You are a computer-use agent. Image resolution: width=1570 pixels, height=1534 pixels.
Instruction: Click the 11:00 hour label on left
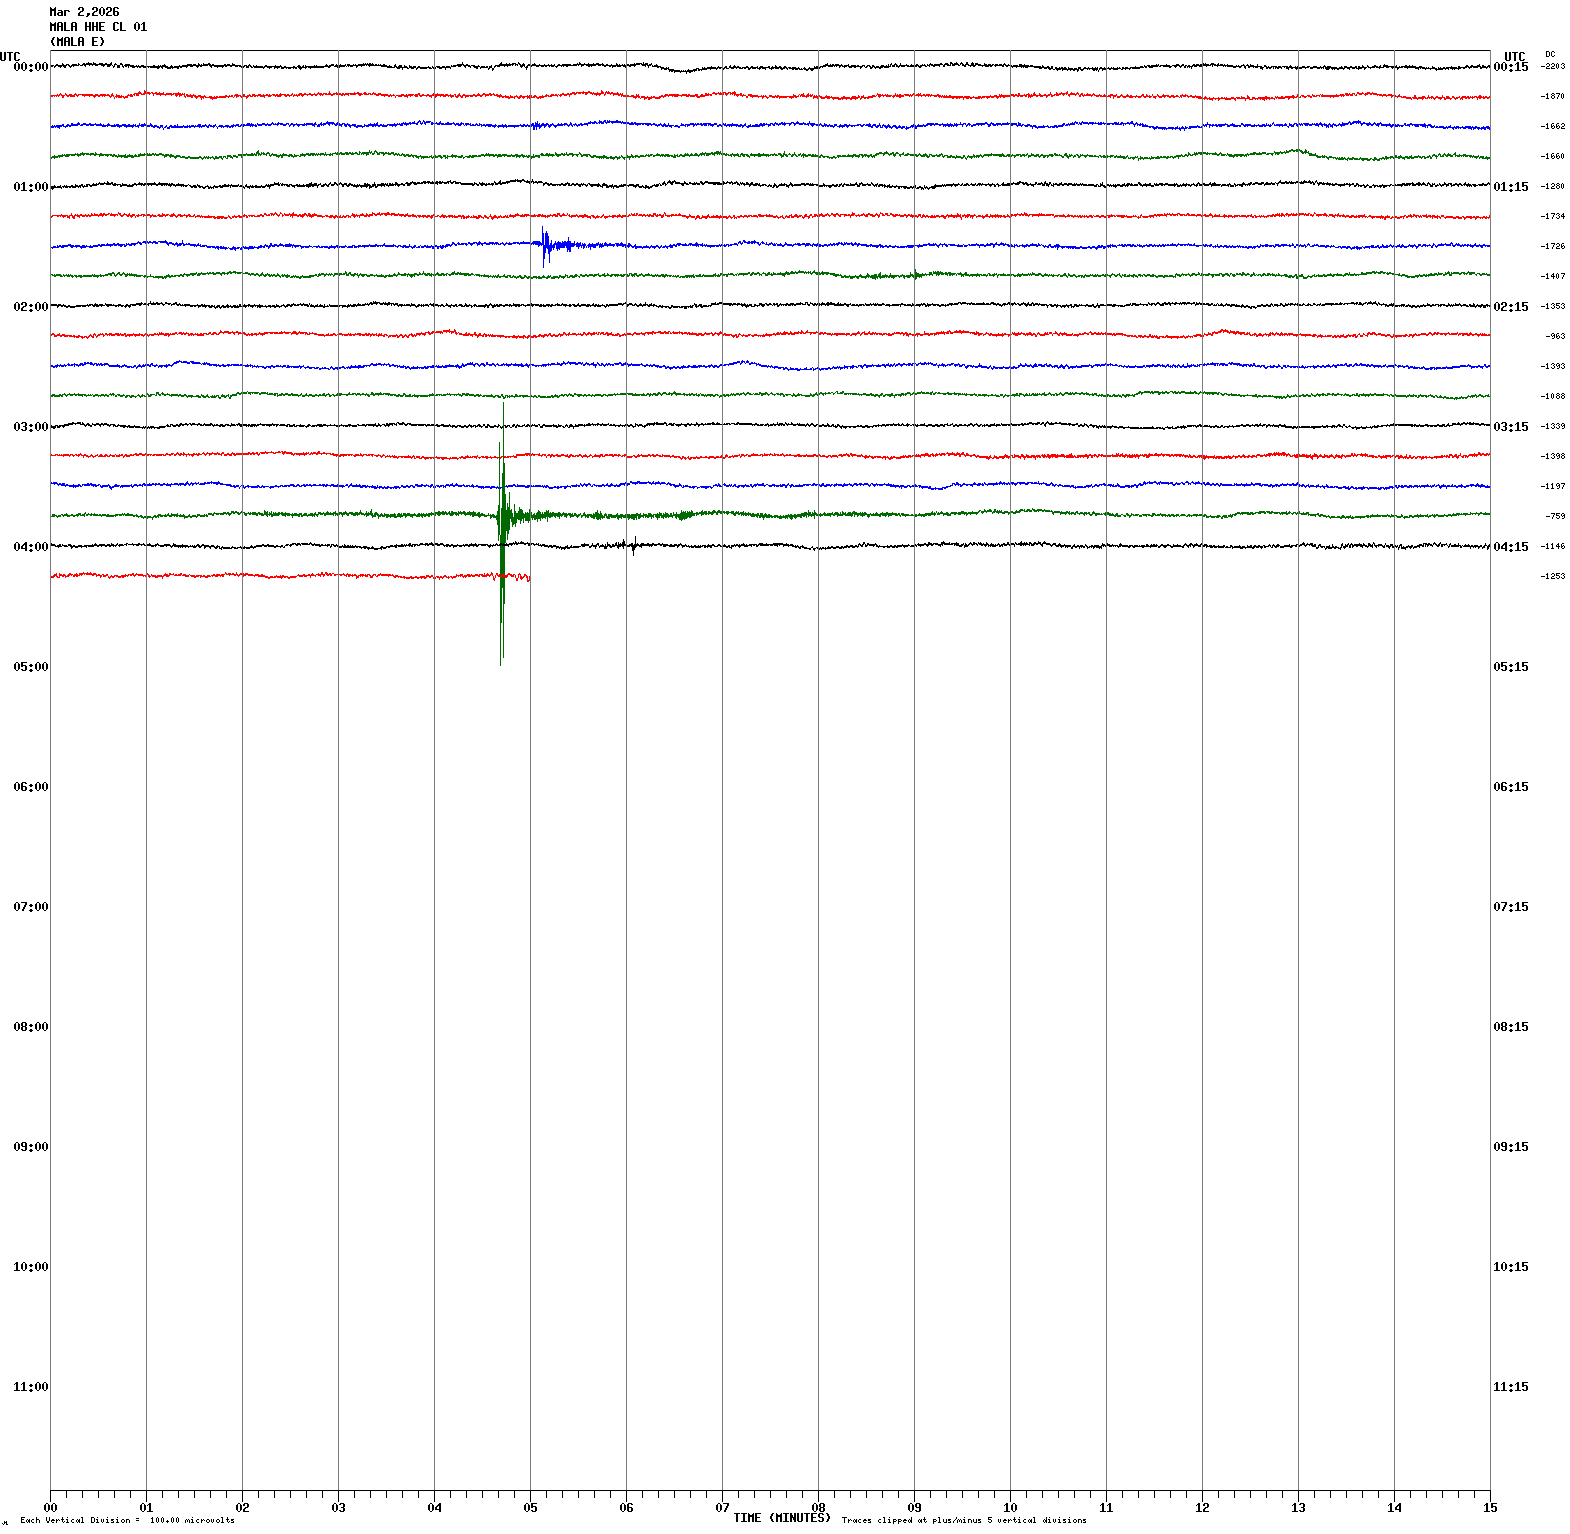(30, 1387)
